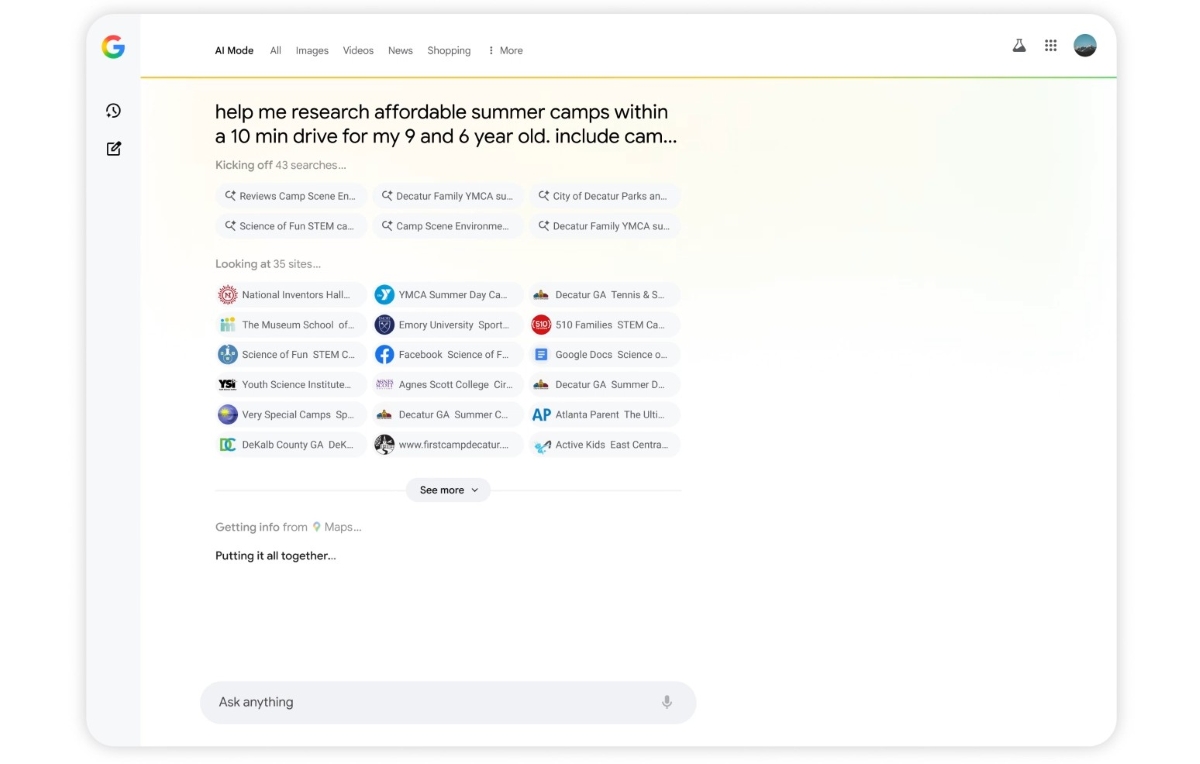Image resolution: width=1200 pixels, height=764 pixels.
Task: Expand the See more sites list
Action: pyautogui.click(x=448, y=490)
